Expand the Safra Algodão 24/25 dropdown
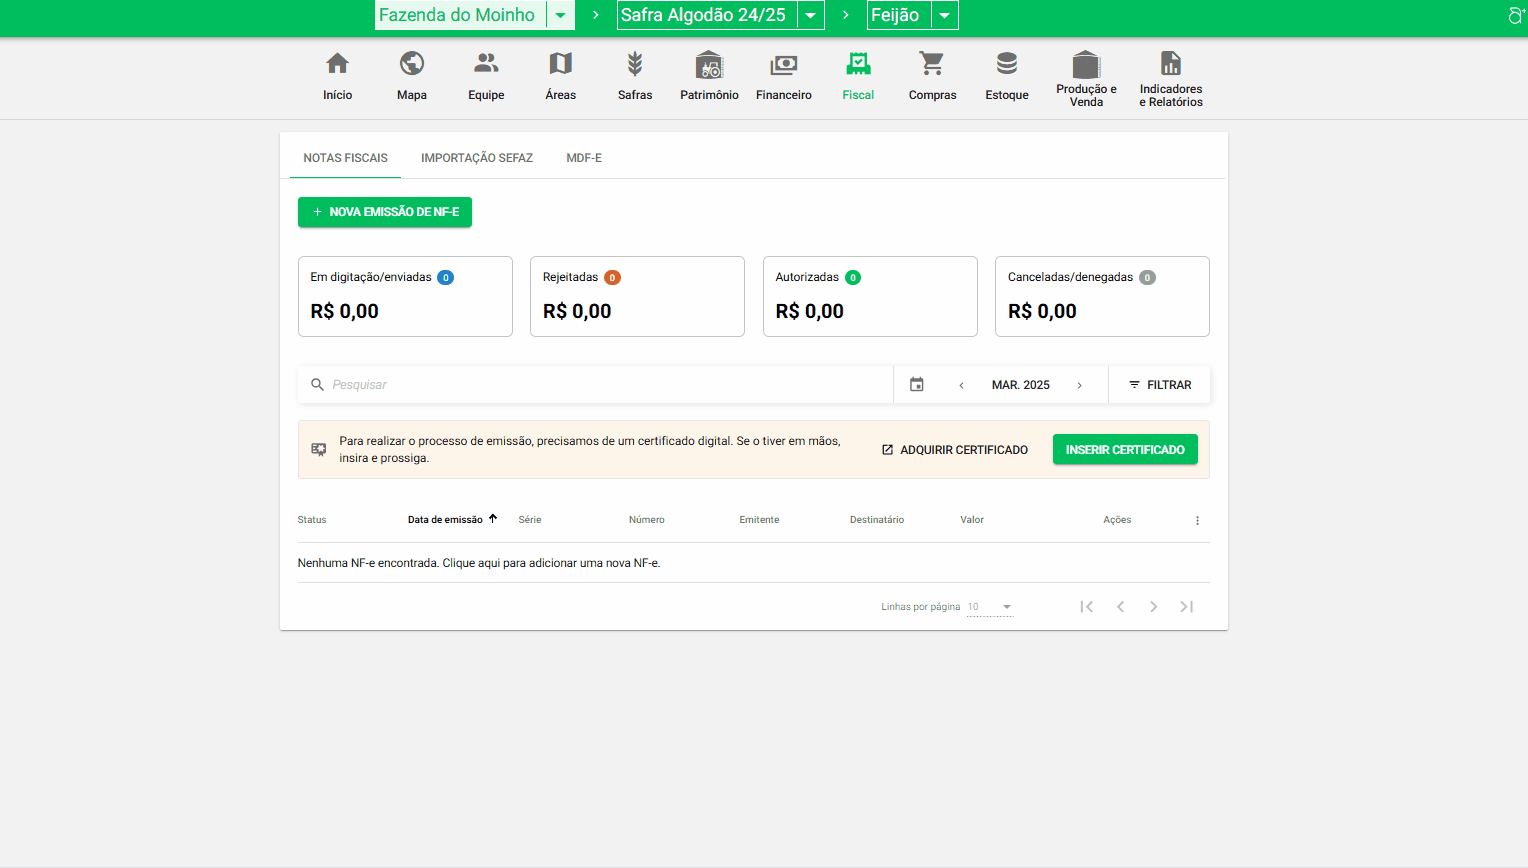 [811, 15]
